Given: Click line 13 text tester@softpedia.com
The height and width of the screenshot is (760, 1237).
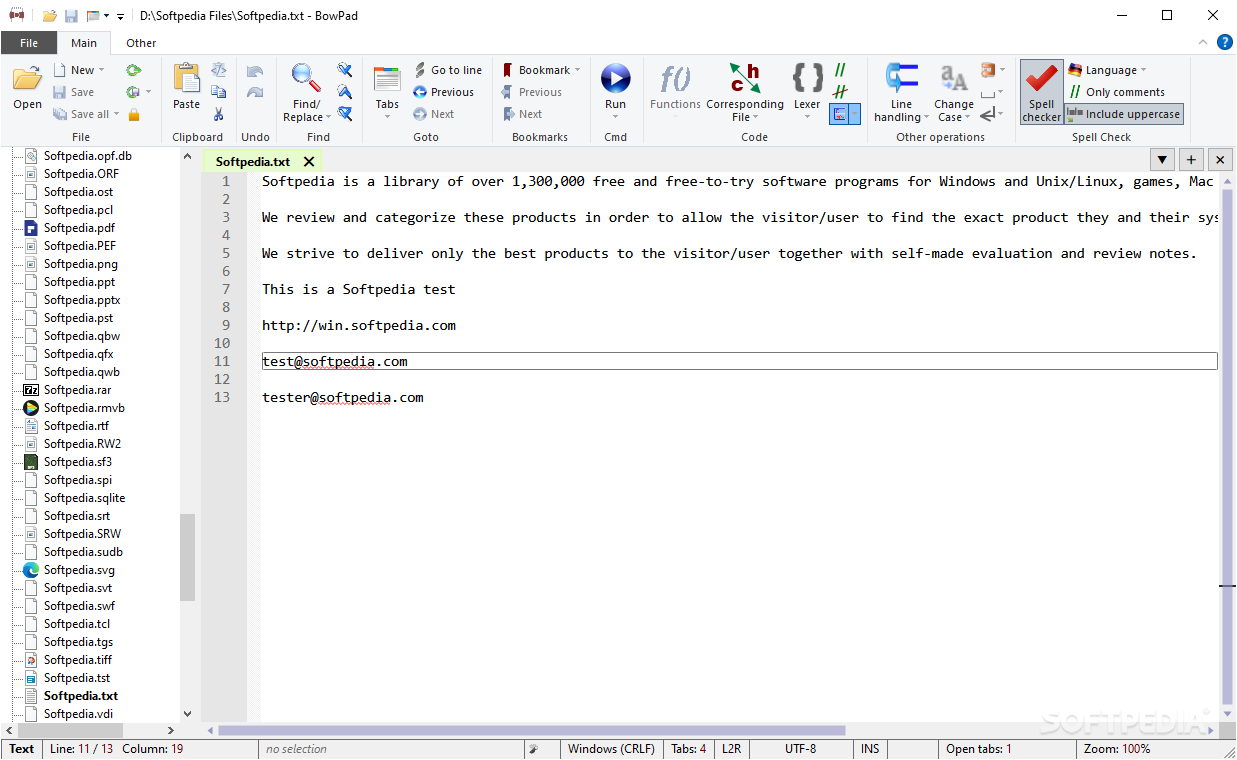Looking at the screenshot, I should tap(343, 397).
